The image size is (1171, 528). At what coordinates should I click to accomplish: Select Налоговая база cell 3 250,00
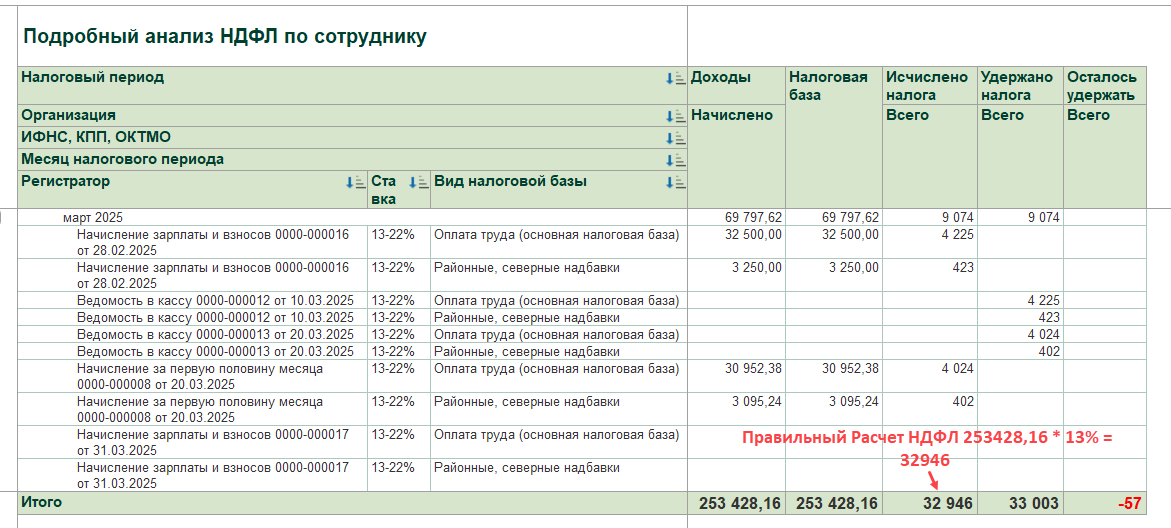[x=854, y=267]
